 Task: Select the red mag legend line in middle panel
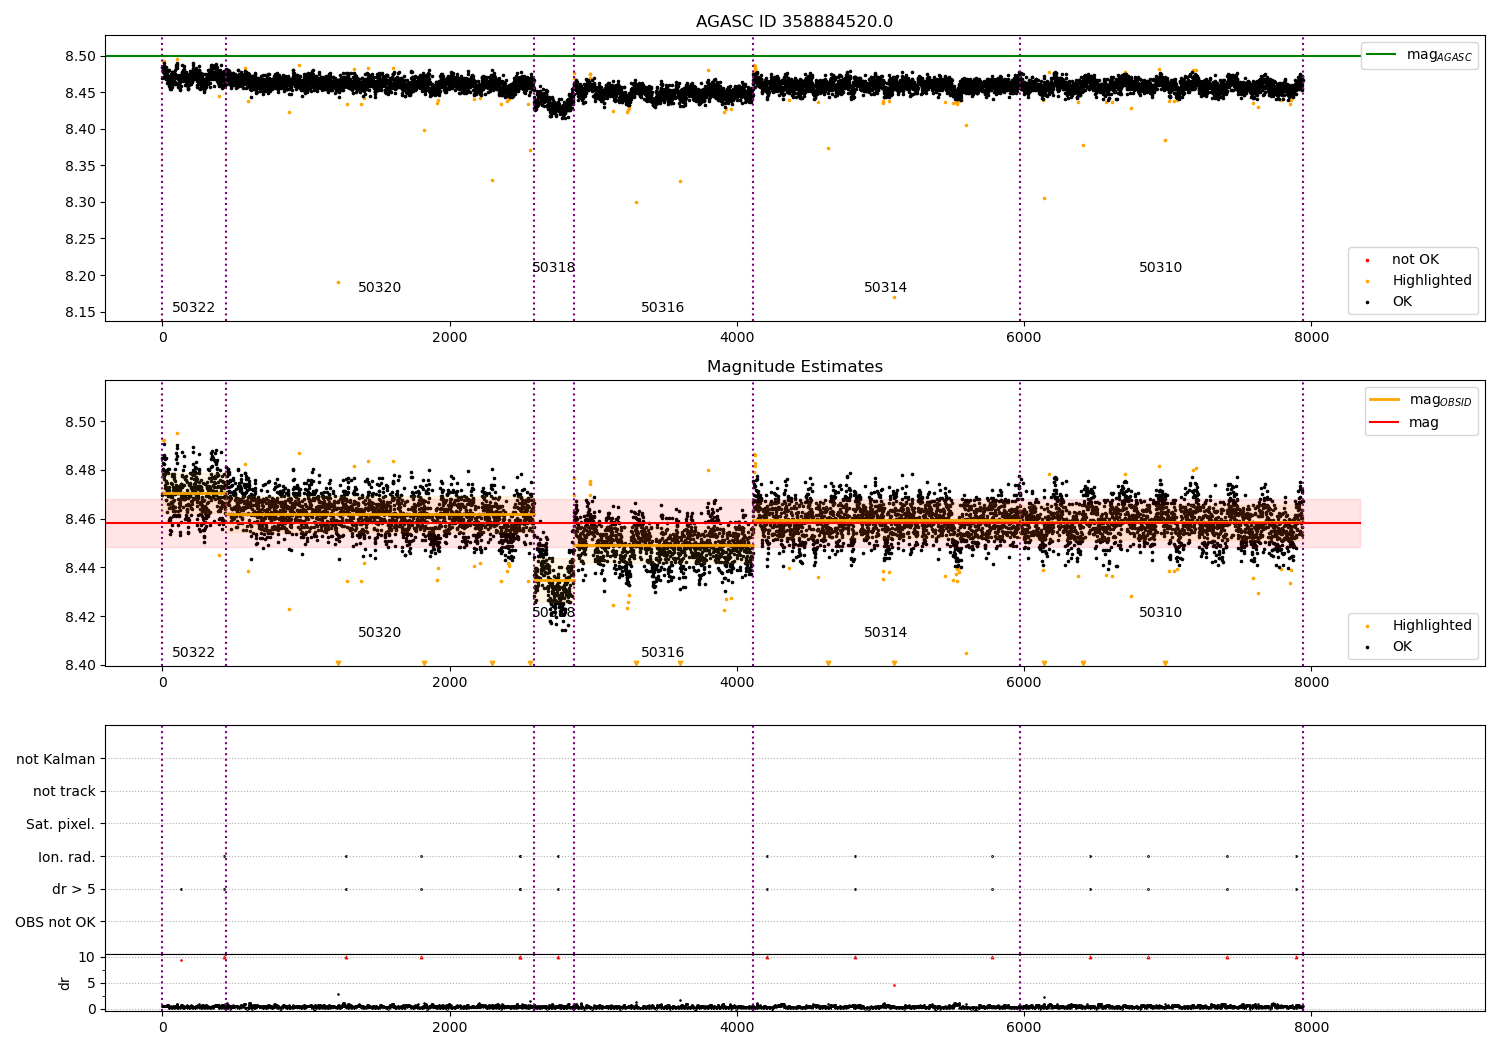1385,422
